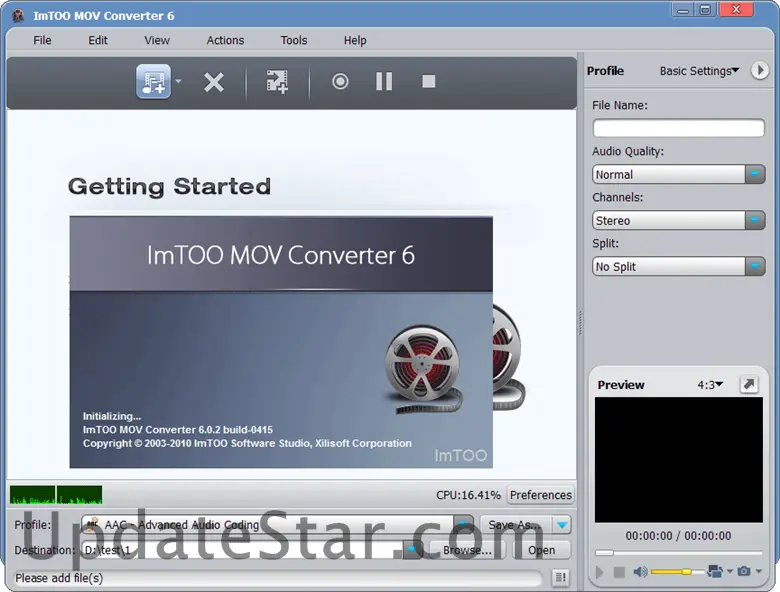Screen dimensions: 780x592
Task: Mute audio using the speaker icon
Action: point(639,572)
